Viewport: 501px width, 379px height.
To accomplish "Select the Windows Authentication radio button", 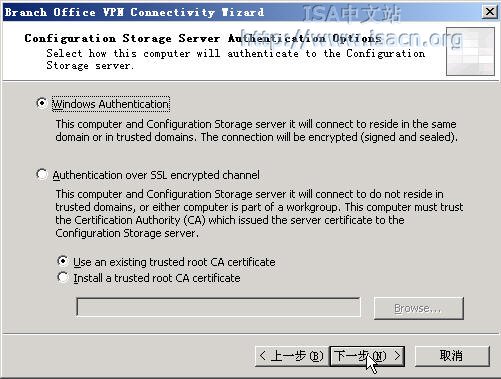I will coord(42,103).
